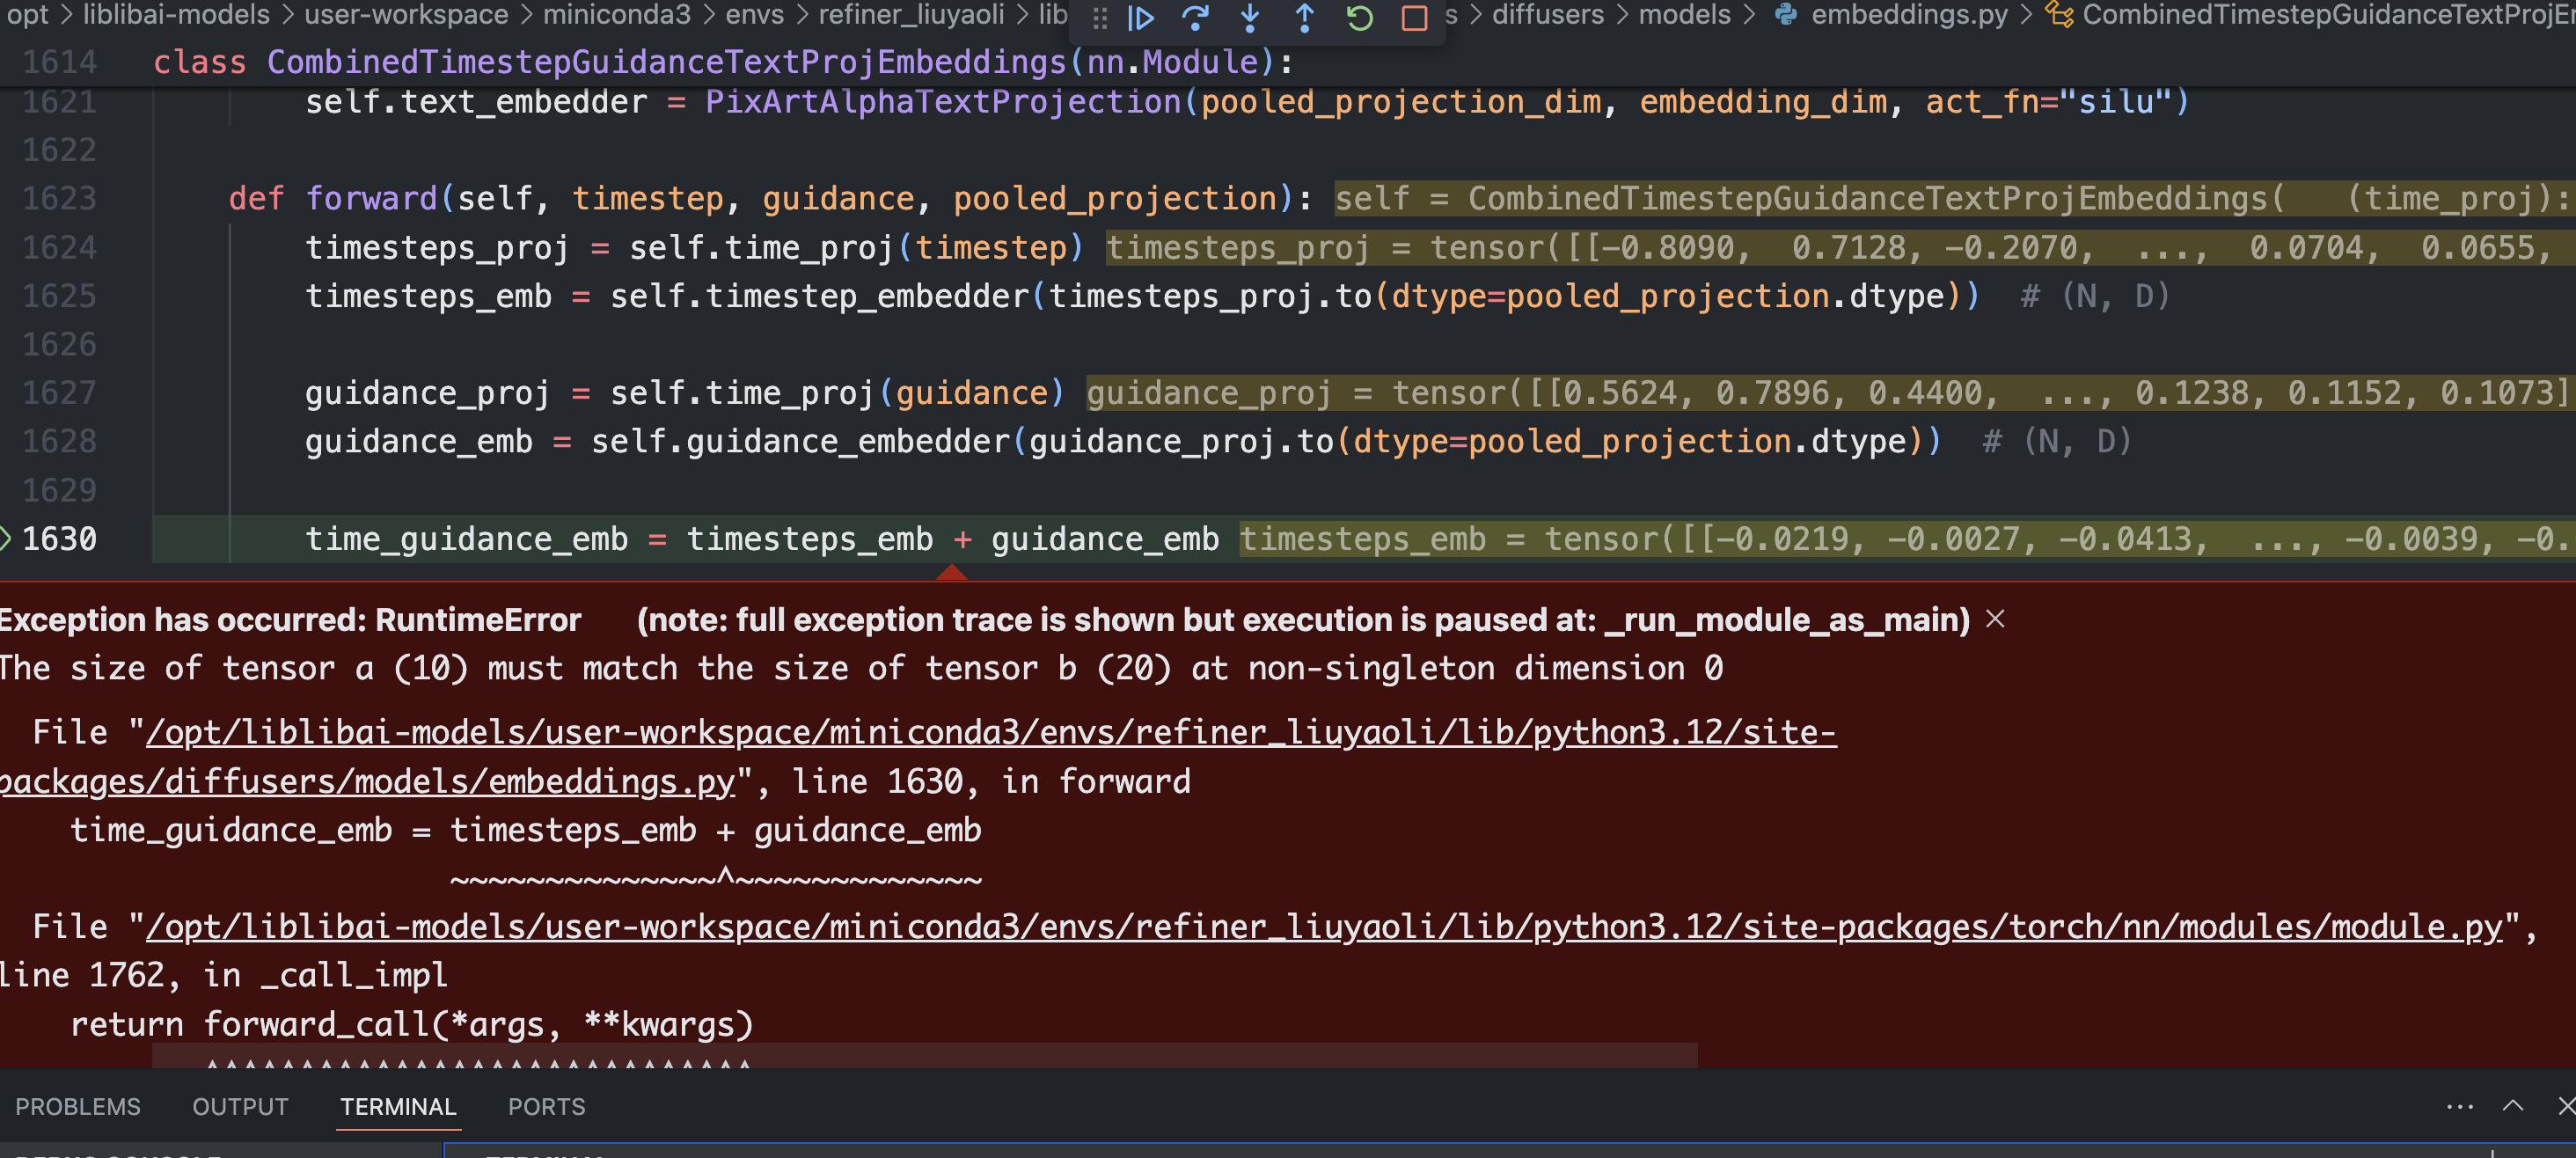This screenshot has height=1158, width=2576.
Task: Click the Step Out icon
Action: (1304, 18)
